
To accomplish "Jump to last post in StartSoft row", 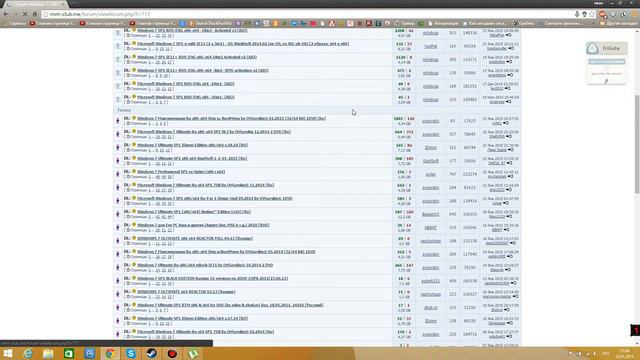I will point(509,163).
